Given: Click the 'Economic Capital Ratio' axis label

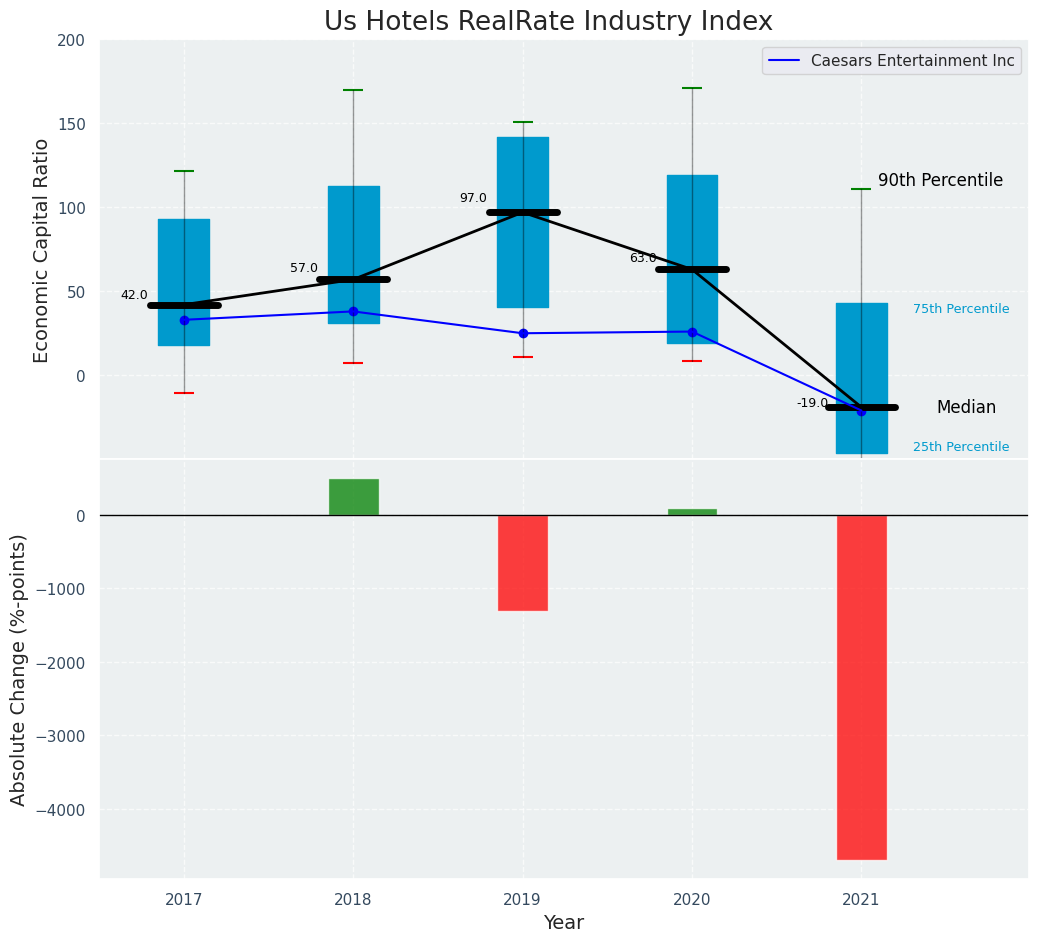Looking at the screenshot, I should point(41,251).
